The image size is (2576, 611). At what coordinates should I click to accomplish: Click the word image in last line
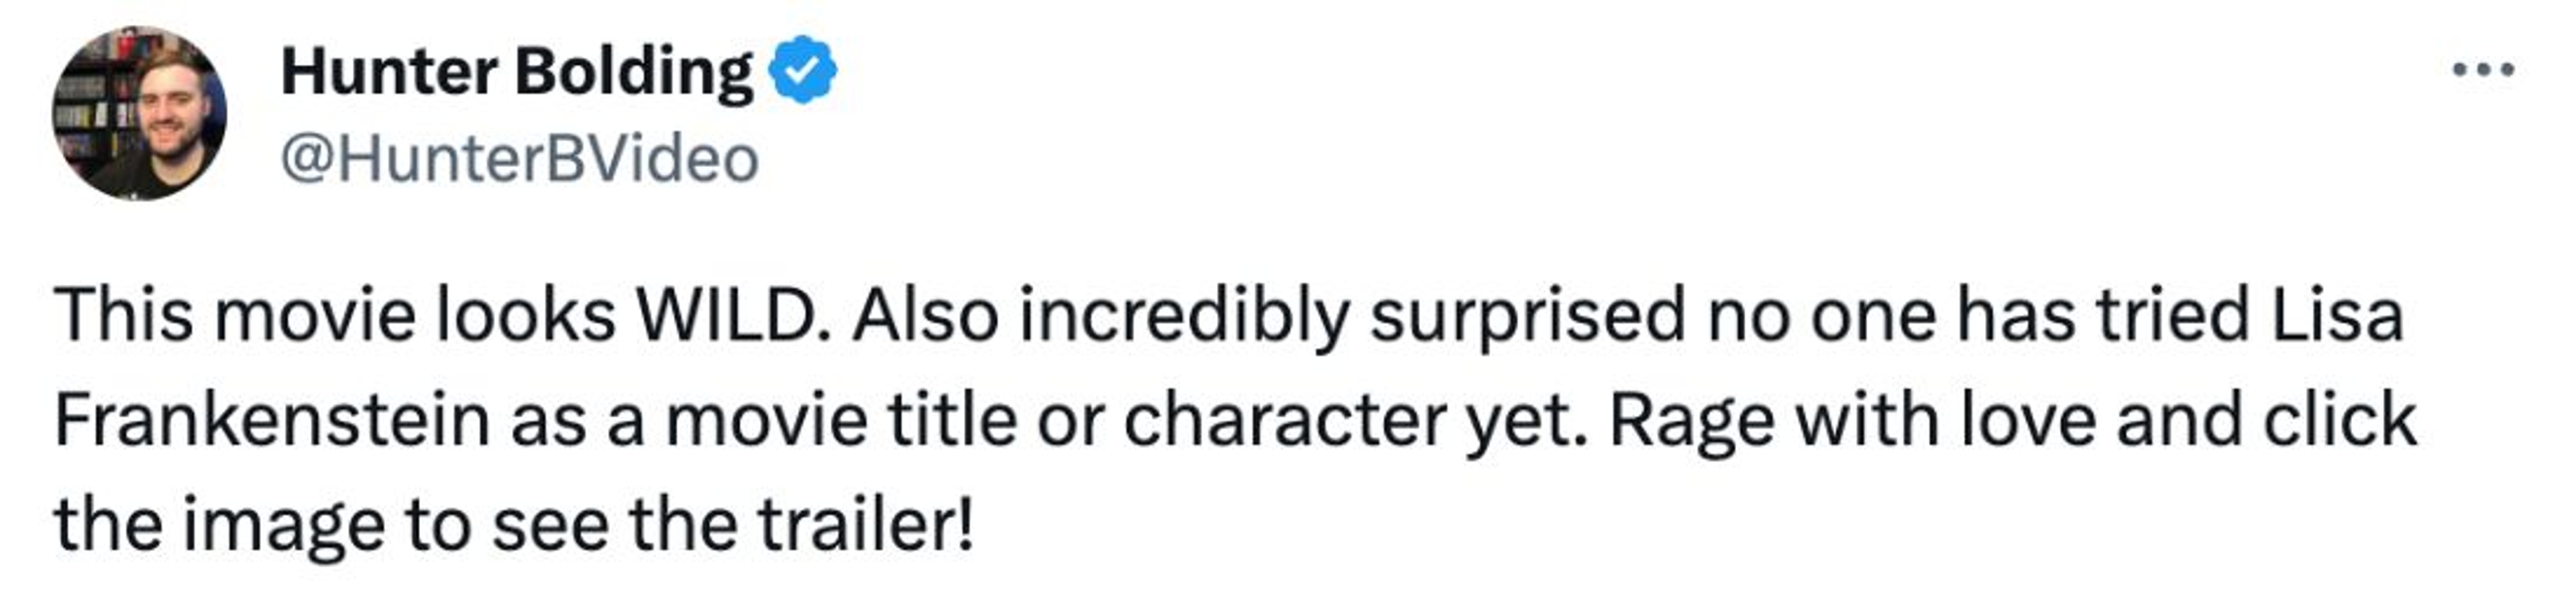pyautogui.click(x=283, y=524)
